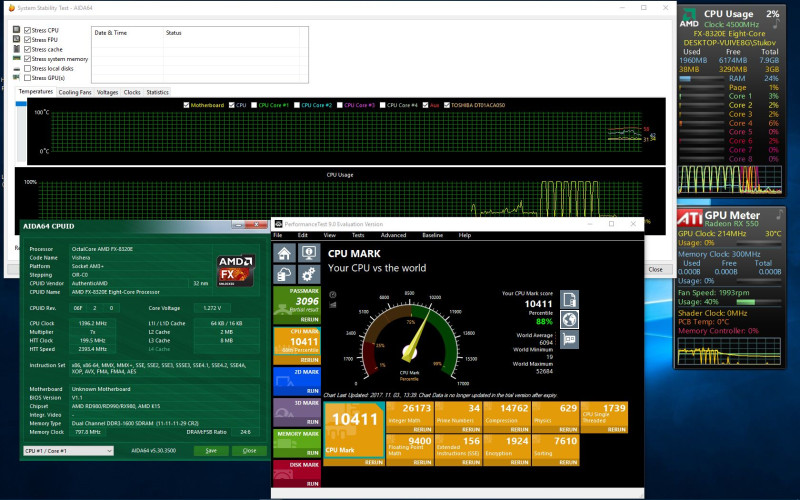This screenshot has width=800, height=500.
Task: Open the PerformanceTest File menu
Action: coord(278,235)
